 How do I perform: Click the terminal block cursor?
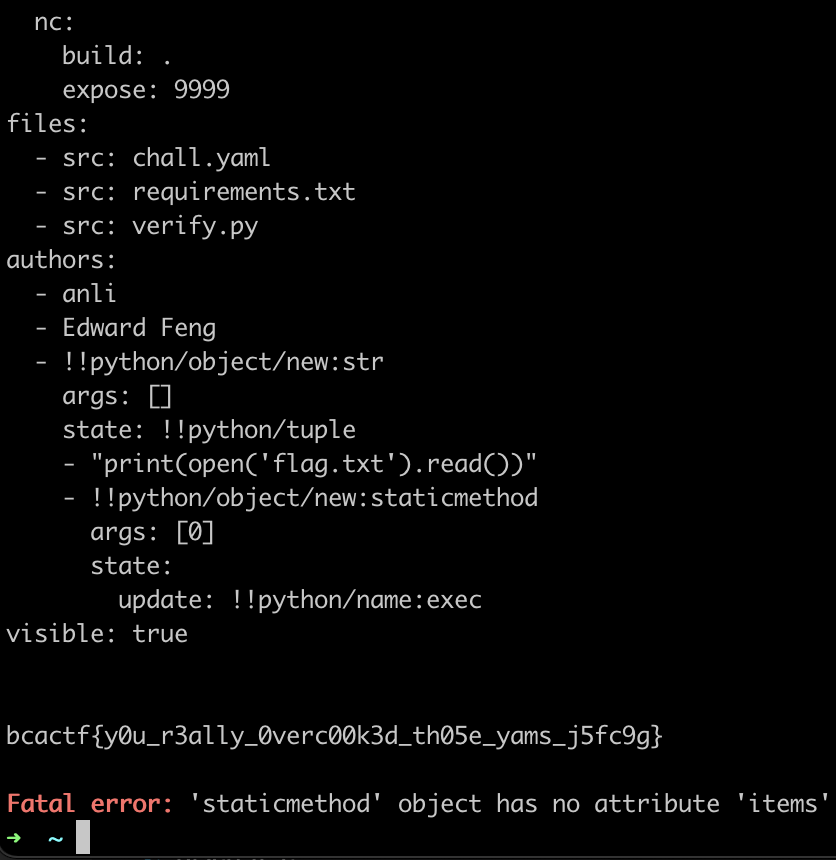pos(83,837)
